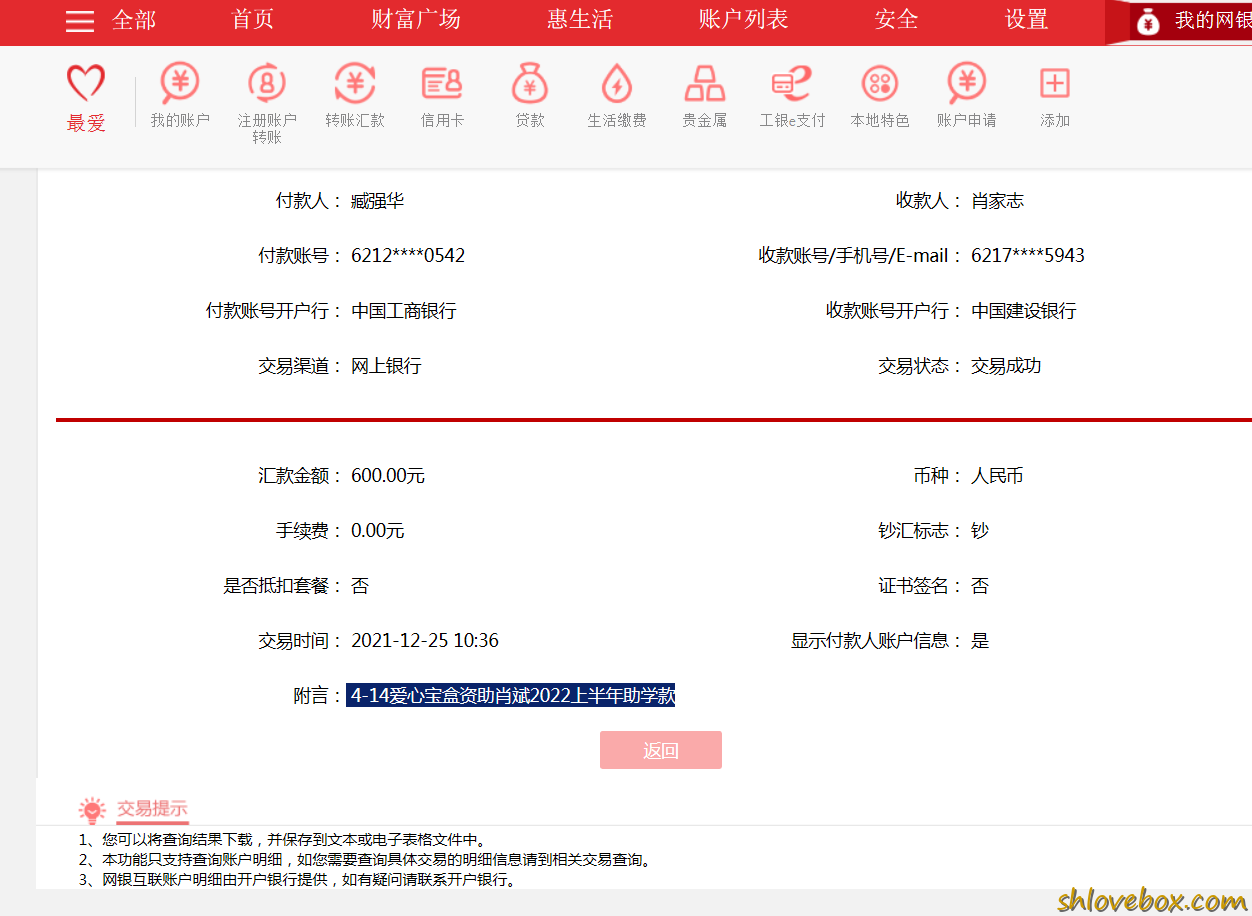Screen dimensions: 1252x916
Task: Open the 财富广场 menu item
Action: [x=416, y=20]
